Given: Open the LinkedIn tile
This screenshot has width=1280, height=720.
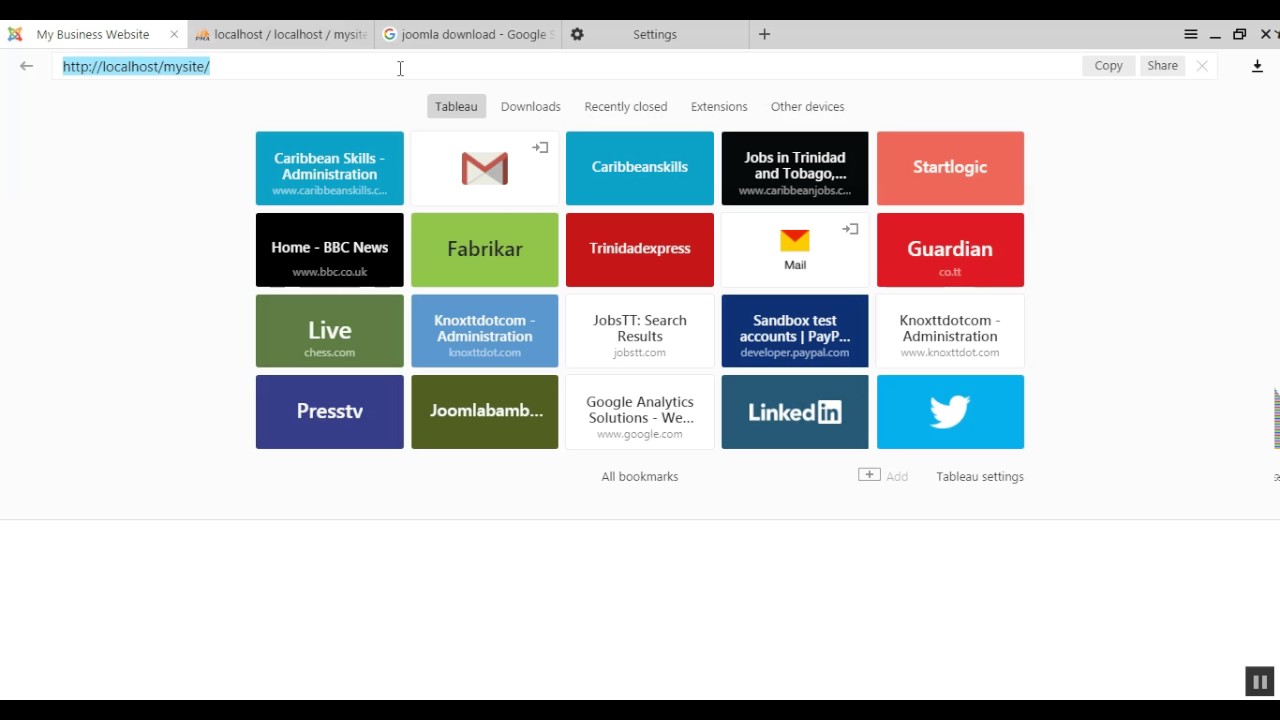Looking at the screenshot, I should [795, 412].
